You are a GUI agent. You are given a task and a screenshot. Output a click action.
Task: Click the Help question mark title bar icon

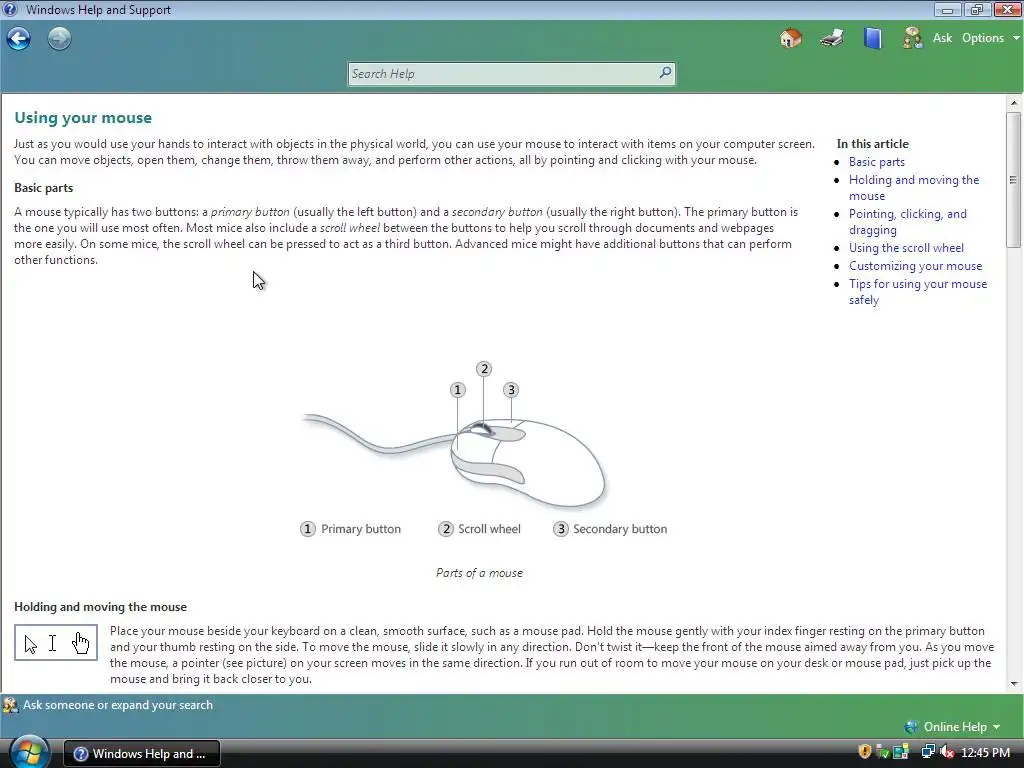tap(10, 9)
